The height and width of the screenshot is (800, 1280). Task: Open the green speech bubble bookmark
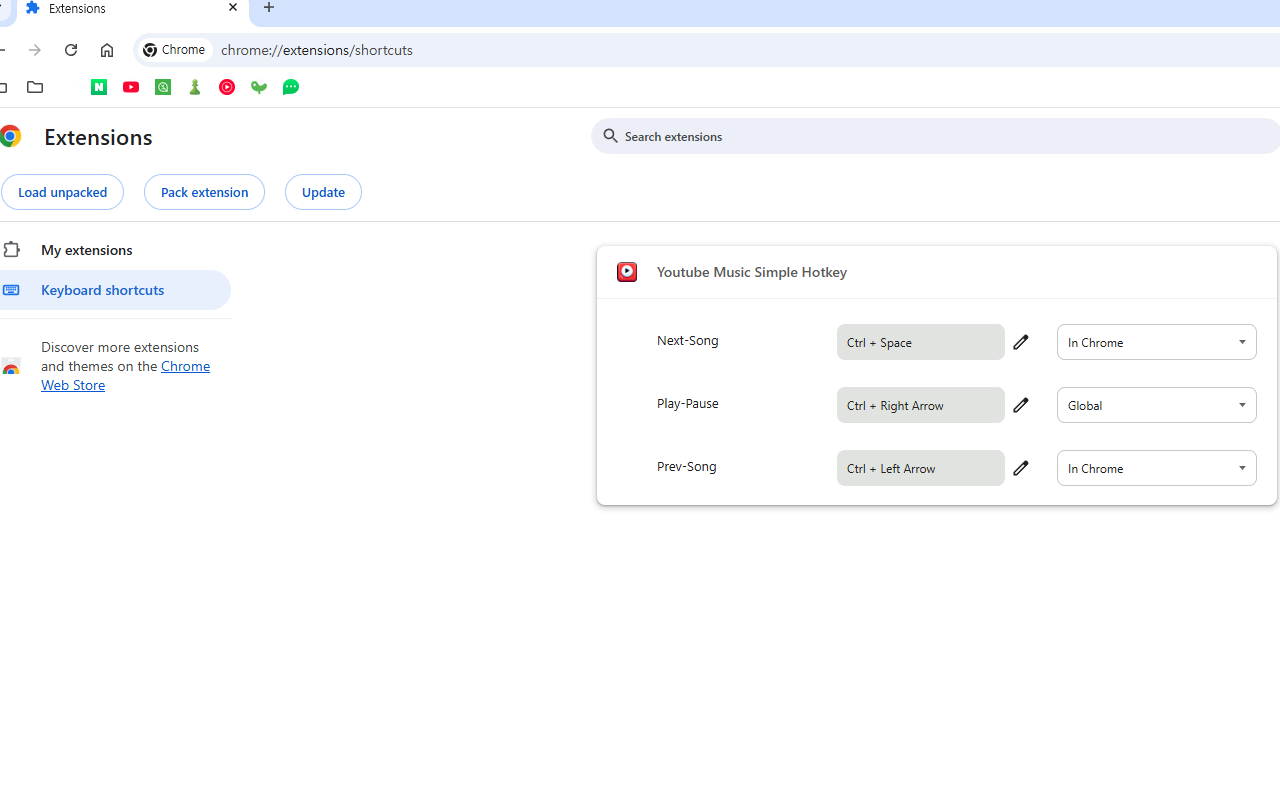291,87
